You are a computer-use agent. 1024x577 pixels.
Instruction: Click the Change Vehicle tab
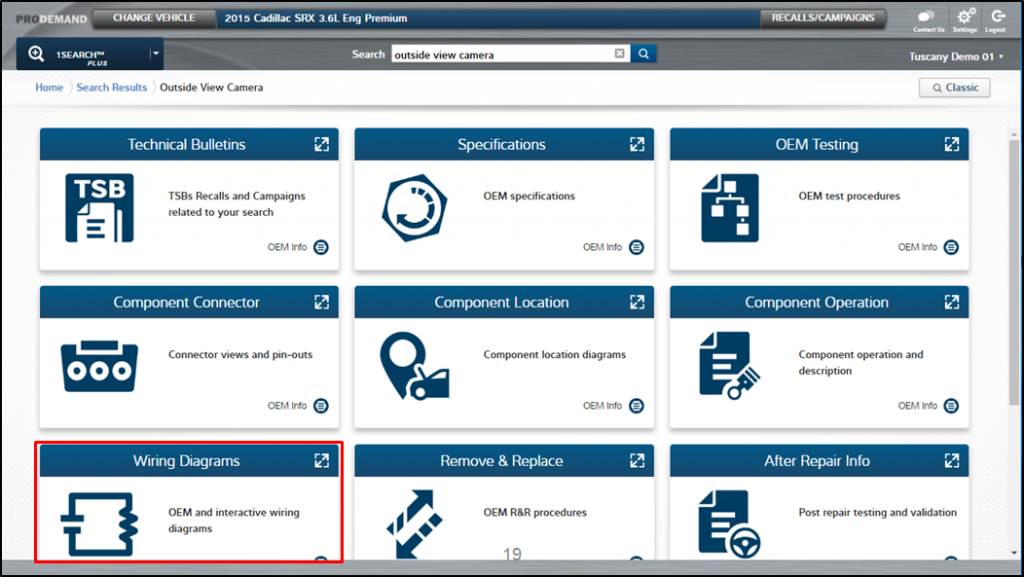[x=153, y=18]
